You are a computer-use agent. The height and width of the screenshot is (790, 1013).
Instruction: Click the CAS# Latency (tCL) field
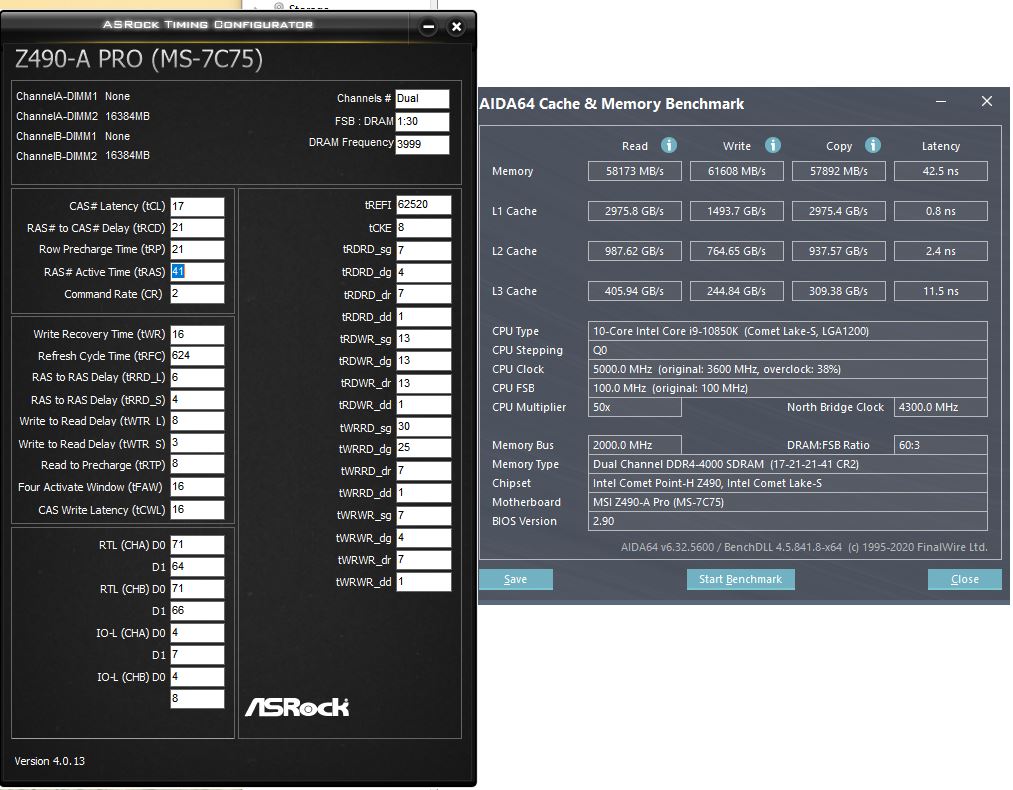(197, 207)
